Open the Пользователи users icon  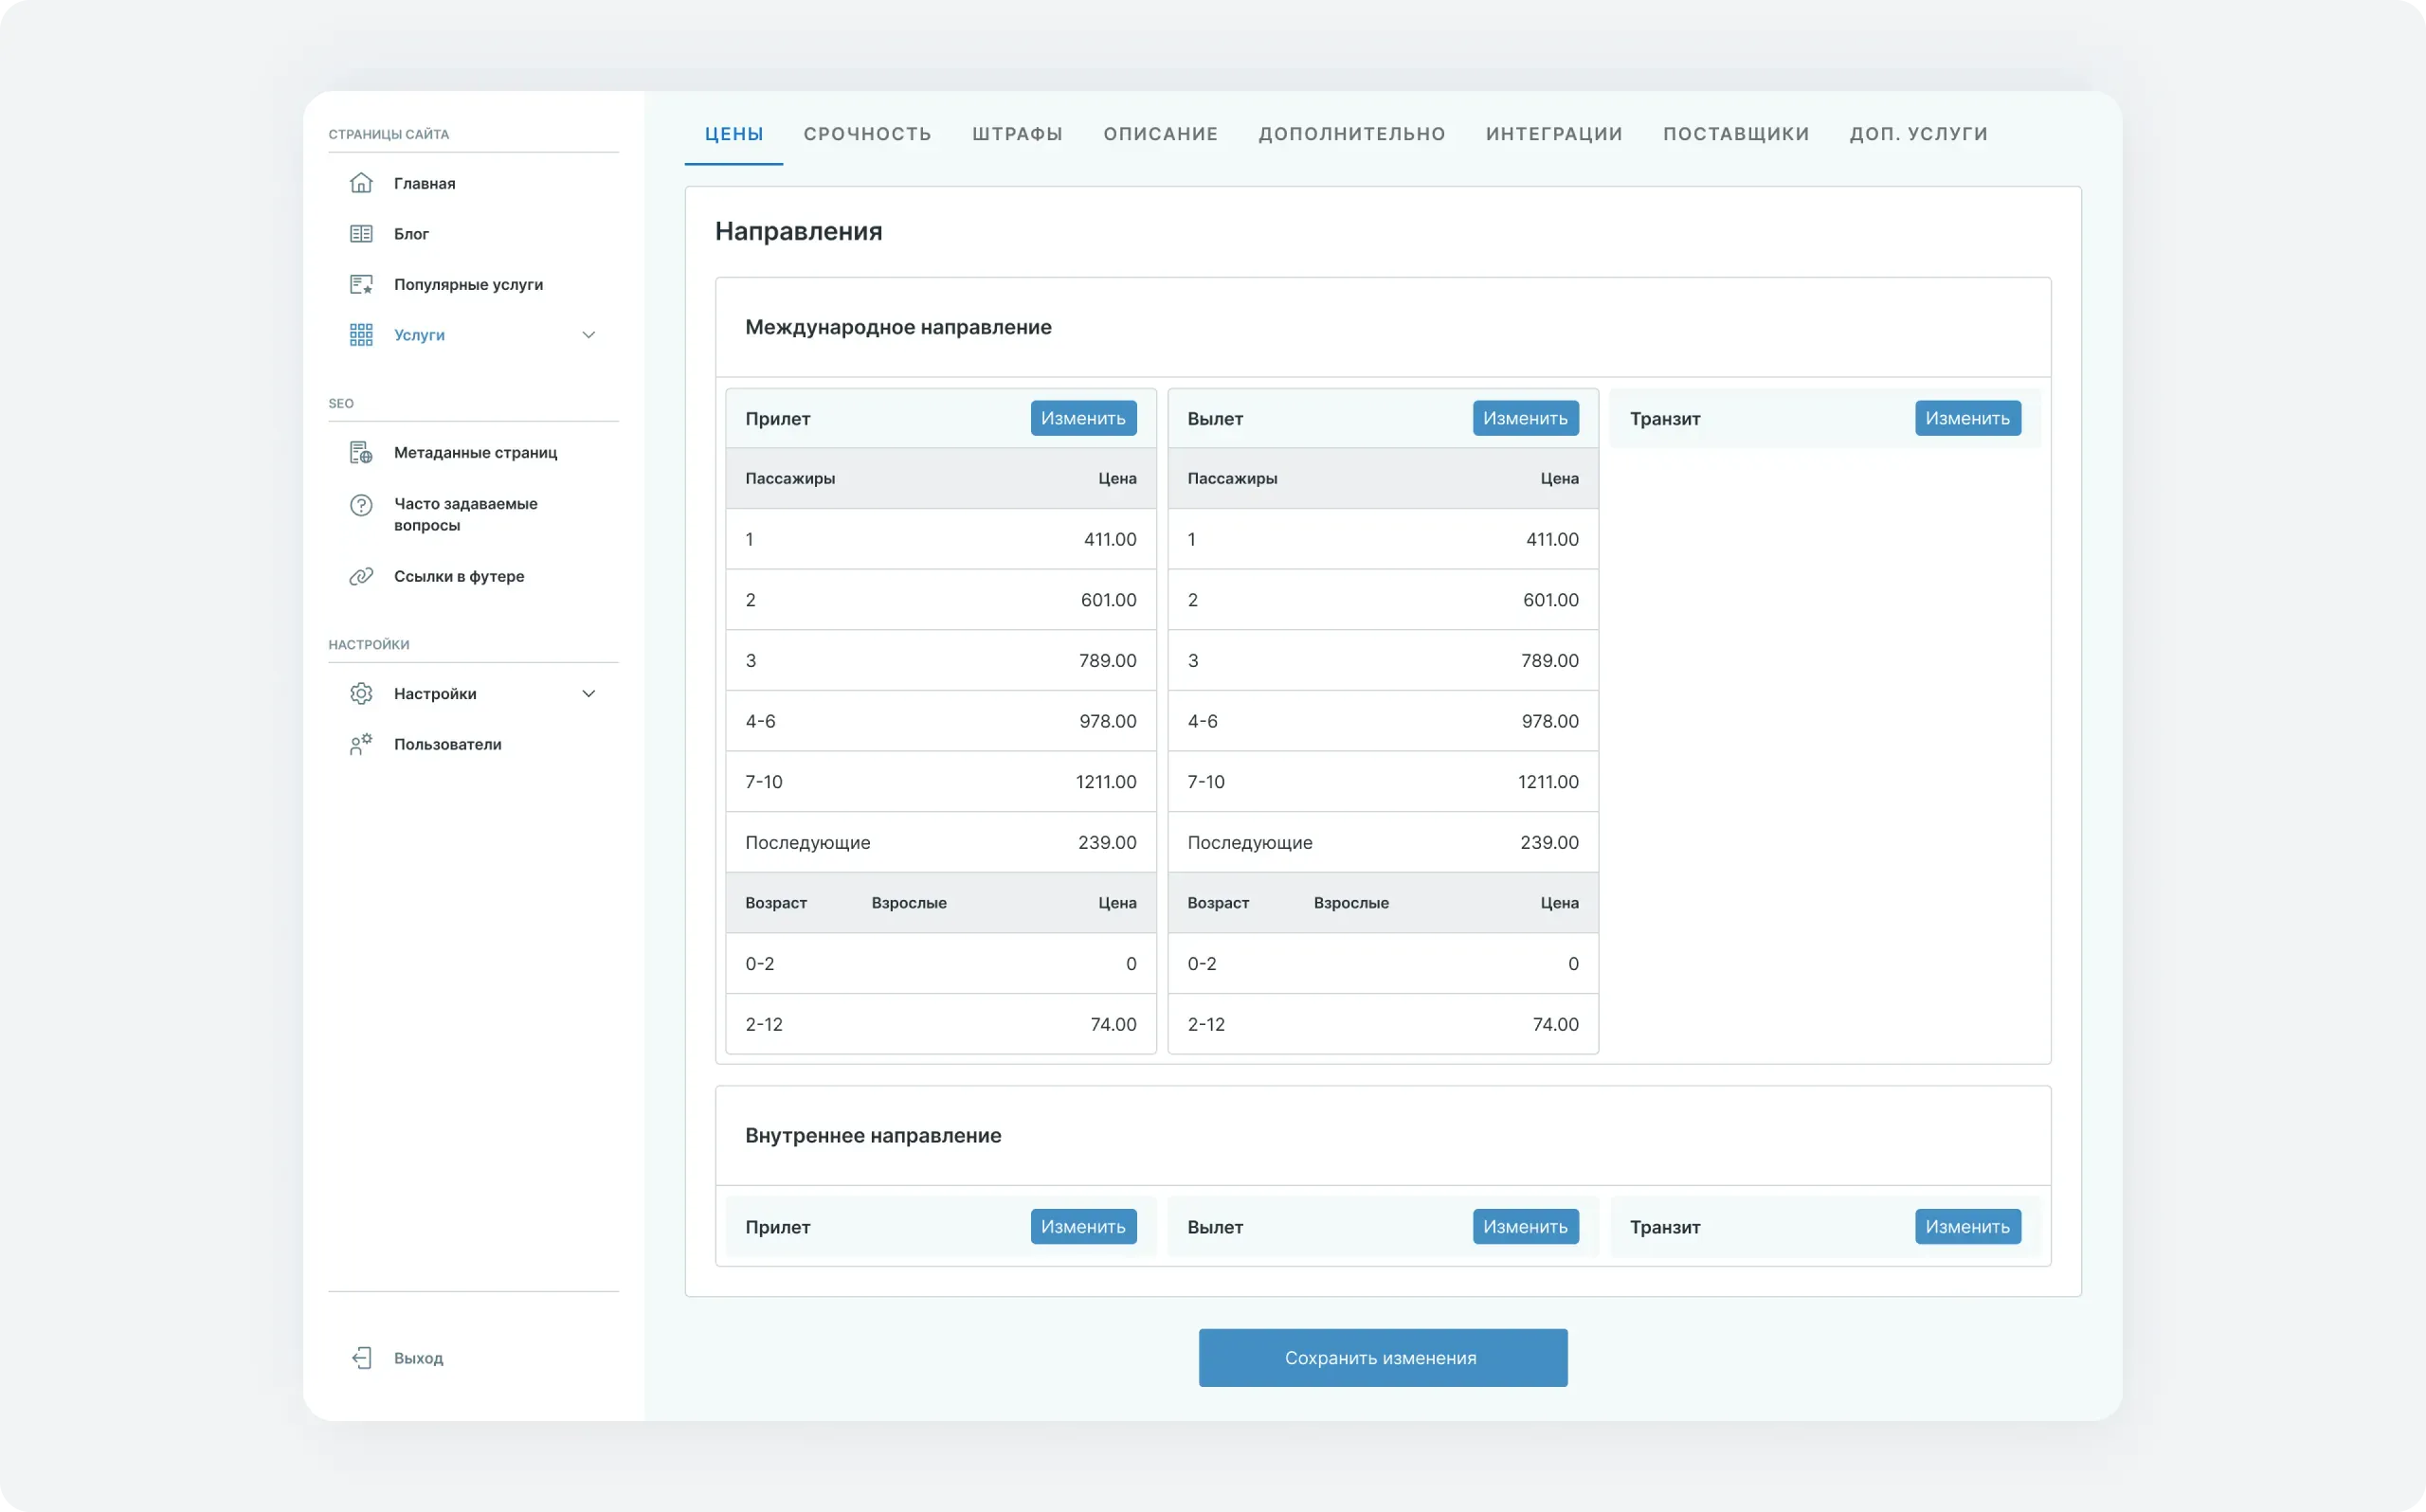pyautogui.click(x=361, y=744)
